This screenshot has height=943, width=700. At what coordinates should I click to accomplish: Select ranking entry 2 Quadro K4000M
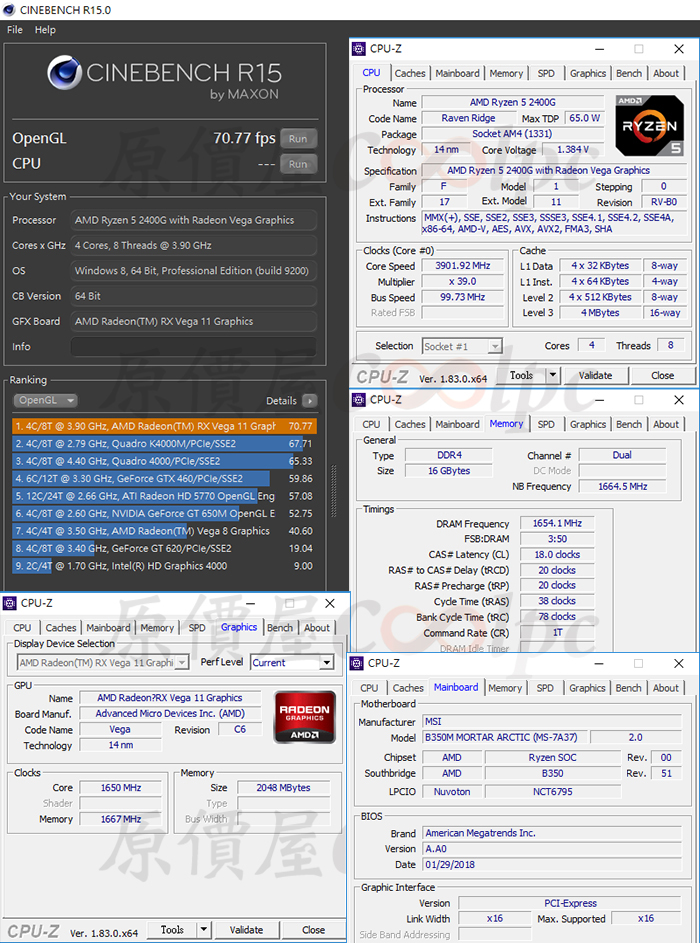[x=164, y=443]
